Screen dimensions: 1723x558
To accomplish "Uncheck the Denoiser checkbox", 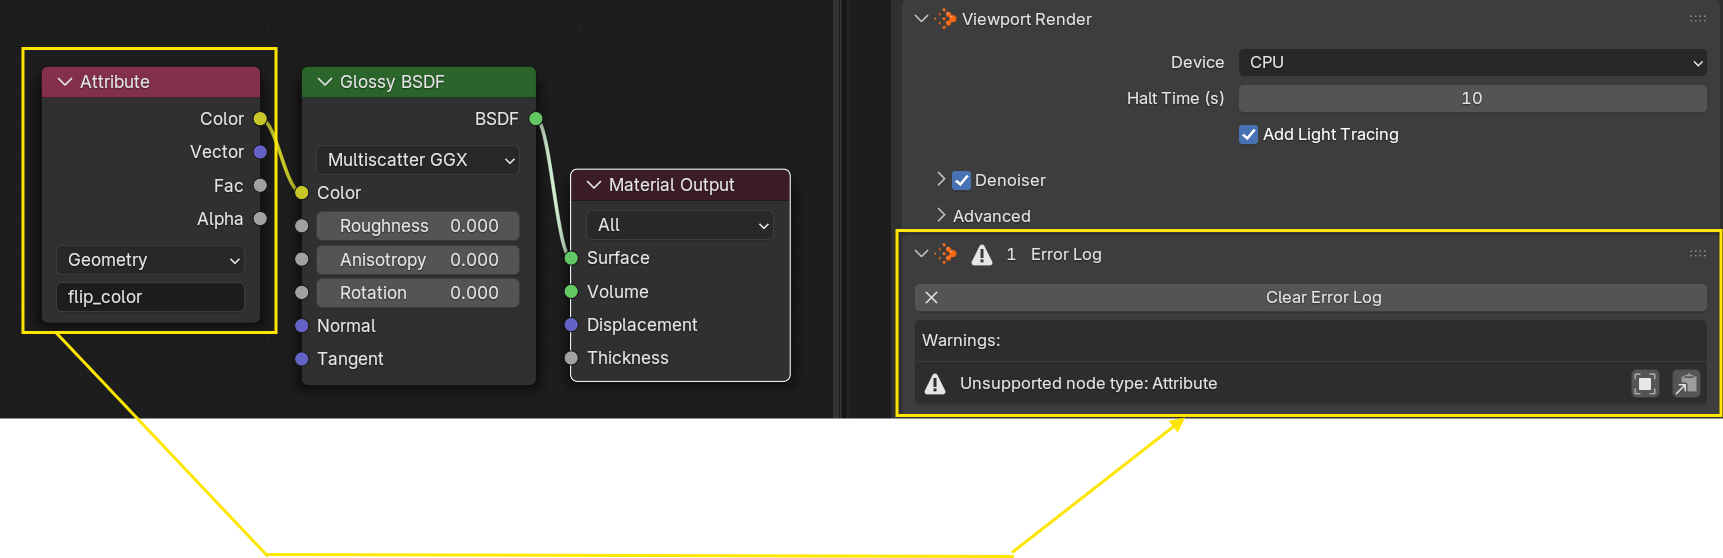I will (961, 181).
